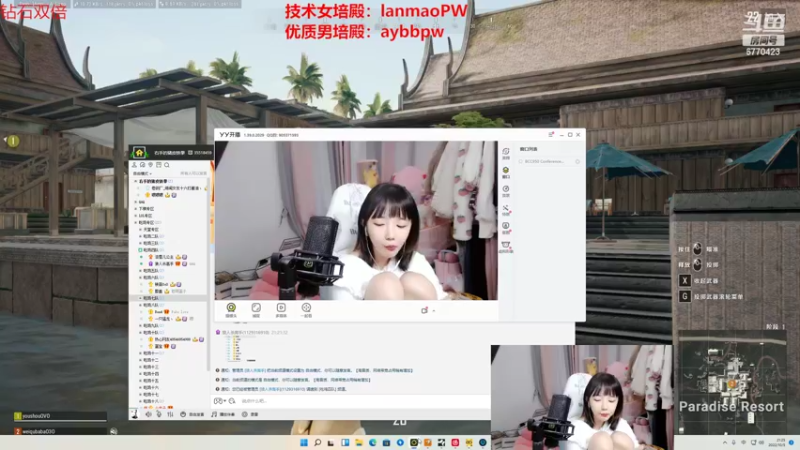Image resolution: width=800 pixels, height=450 pixels.
Task: Toggle the 吃鸡八队 channel expander
Action: pos(140,305)
